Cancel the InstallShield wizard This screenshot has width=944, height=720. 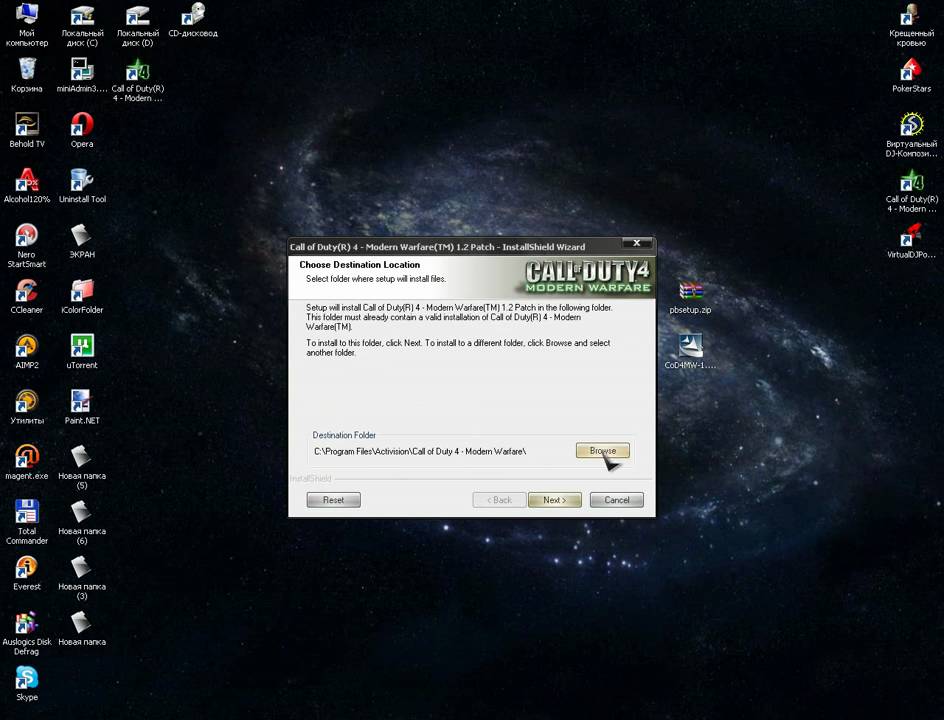pos(616,500)
